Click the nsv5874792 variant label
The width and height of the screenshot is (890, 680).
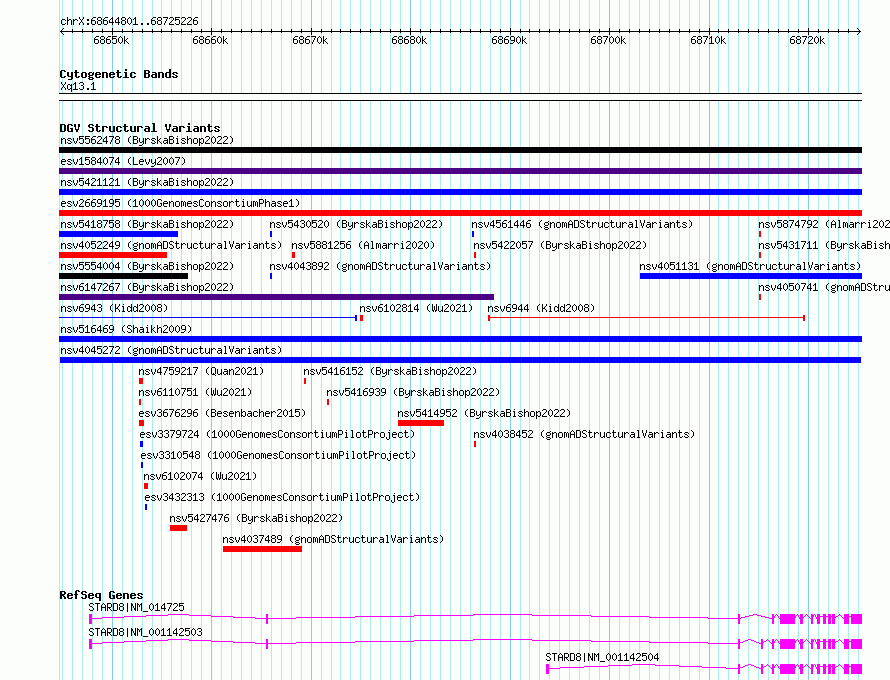824,224
